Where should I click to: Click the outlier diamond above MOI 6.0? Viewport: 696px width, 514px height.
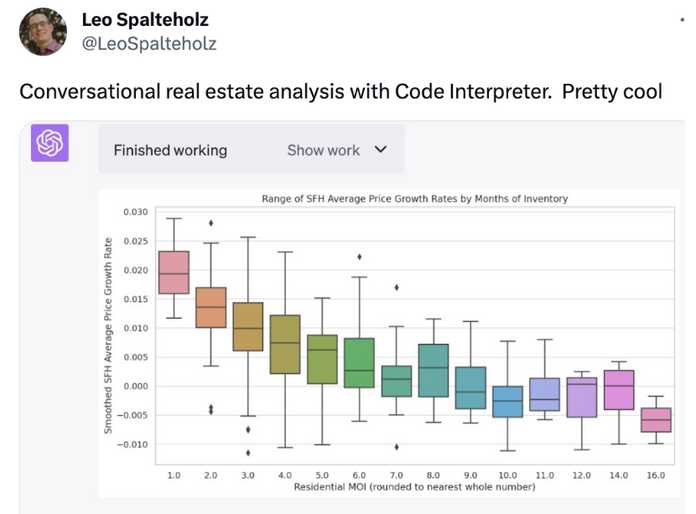360,257
